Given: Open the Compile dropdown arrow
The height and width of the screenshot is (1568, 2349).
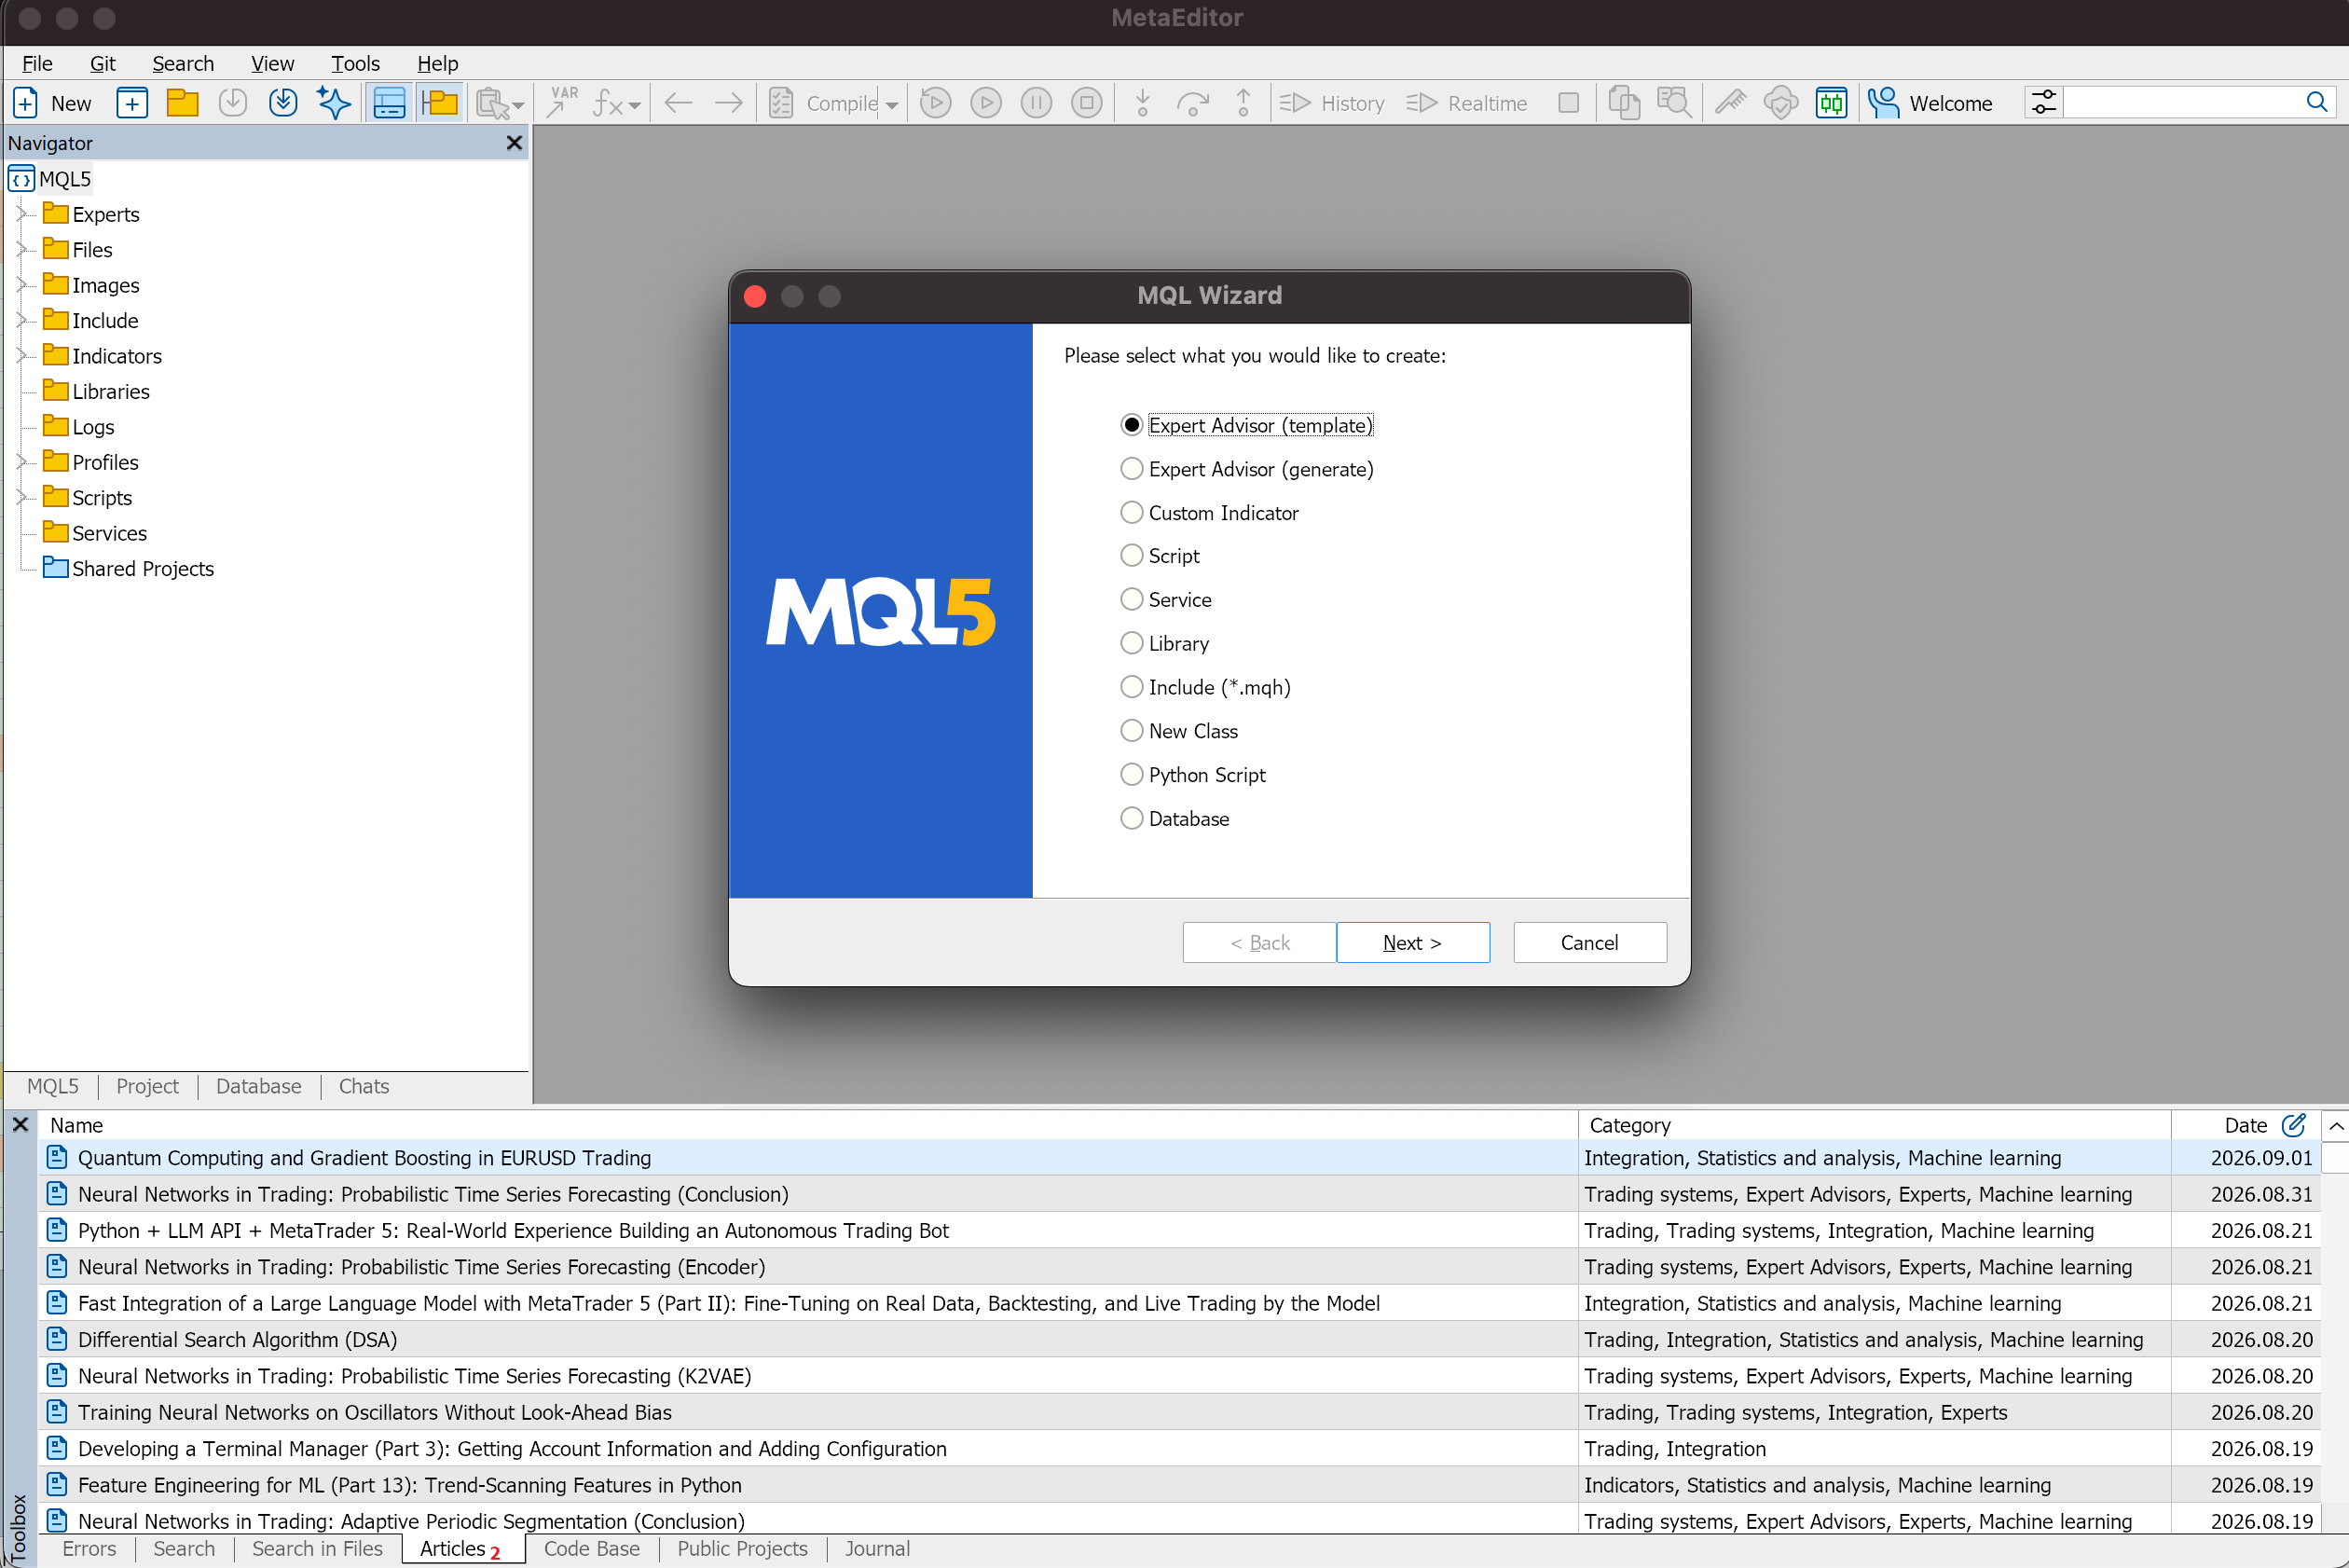Looking at the screenshot, I should tap(892, 104).
